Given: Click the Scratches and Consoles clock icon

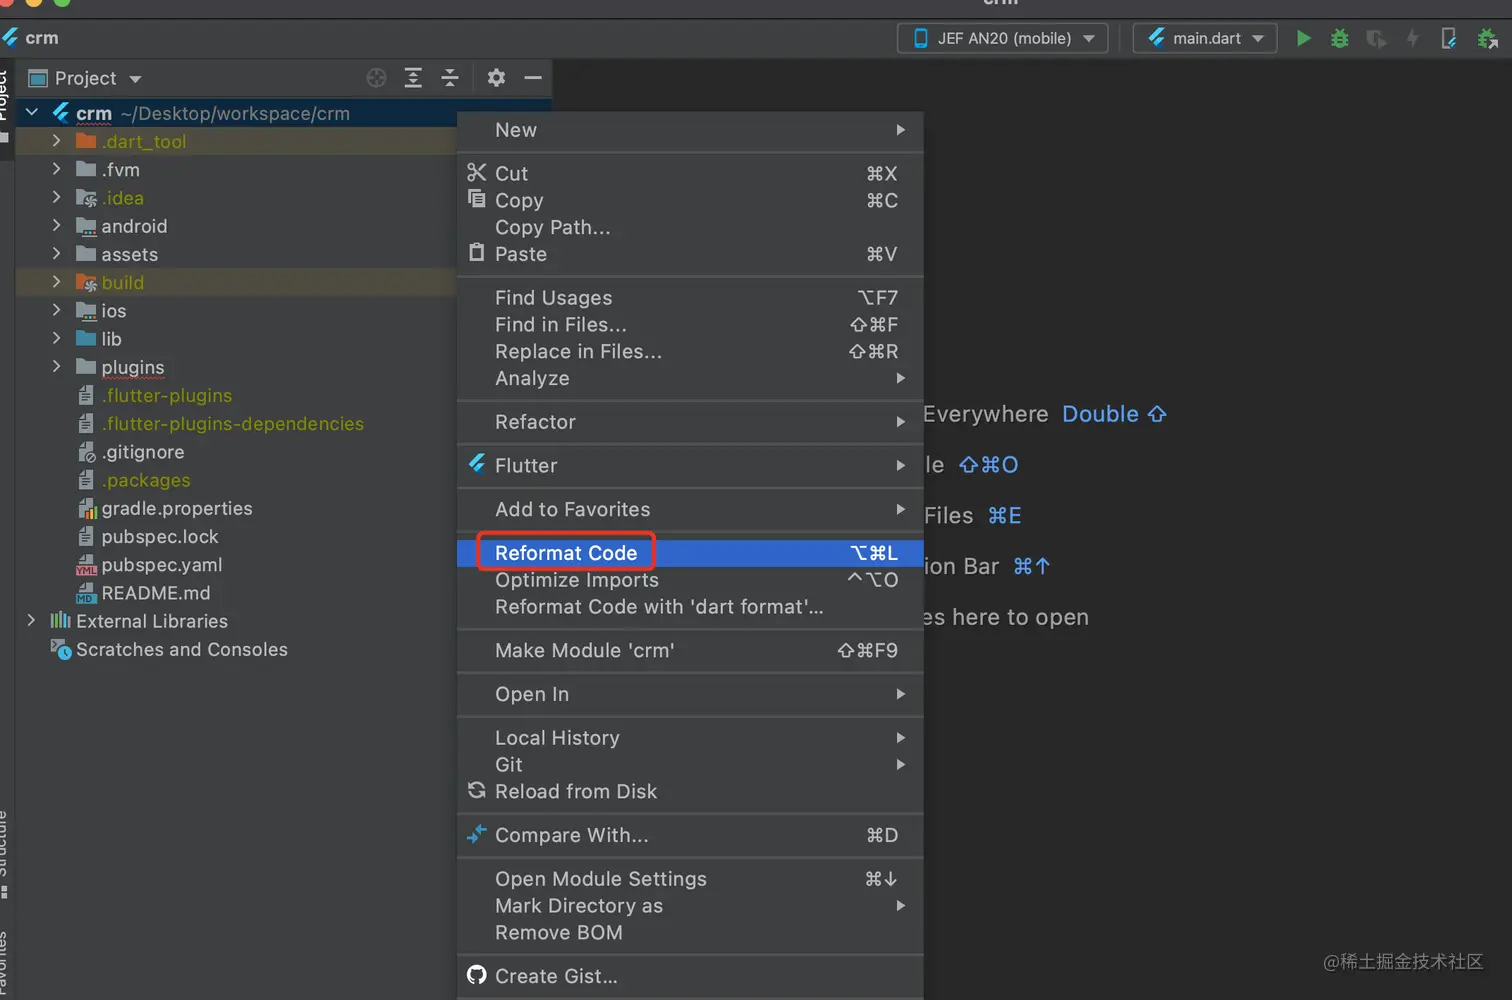Looking at the screenshot, I should 61,649.
